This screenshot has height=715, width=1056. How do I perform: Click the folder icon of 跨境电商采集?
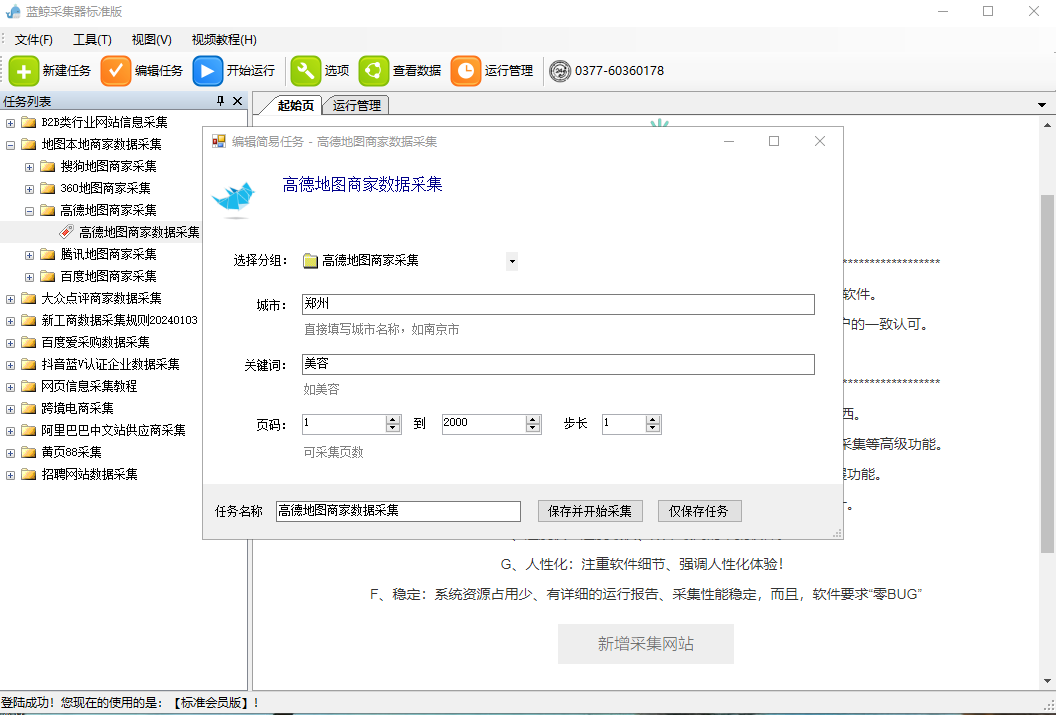(28, 409)
